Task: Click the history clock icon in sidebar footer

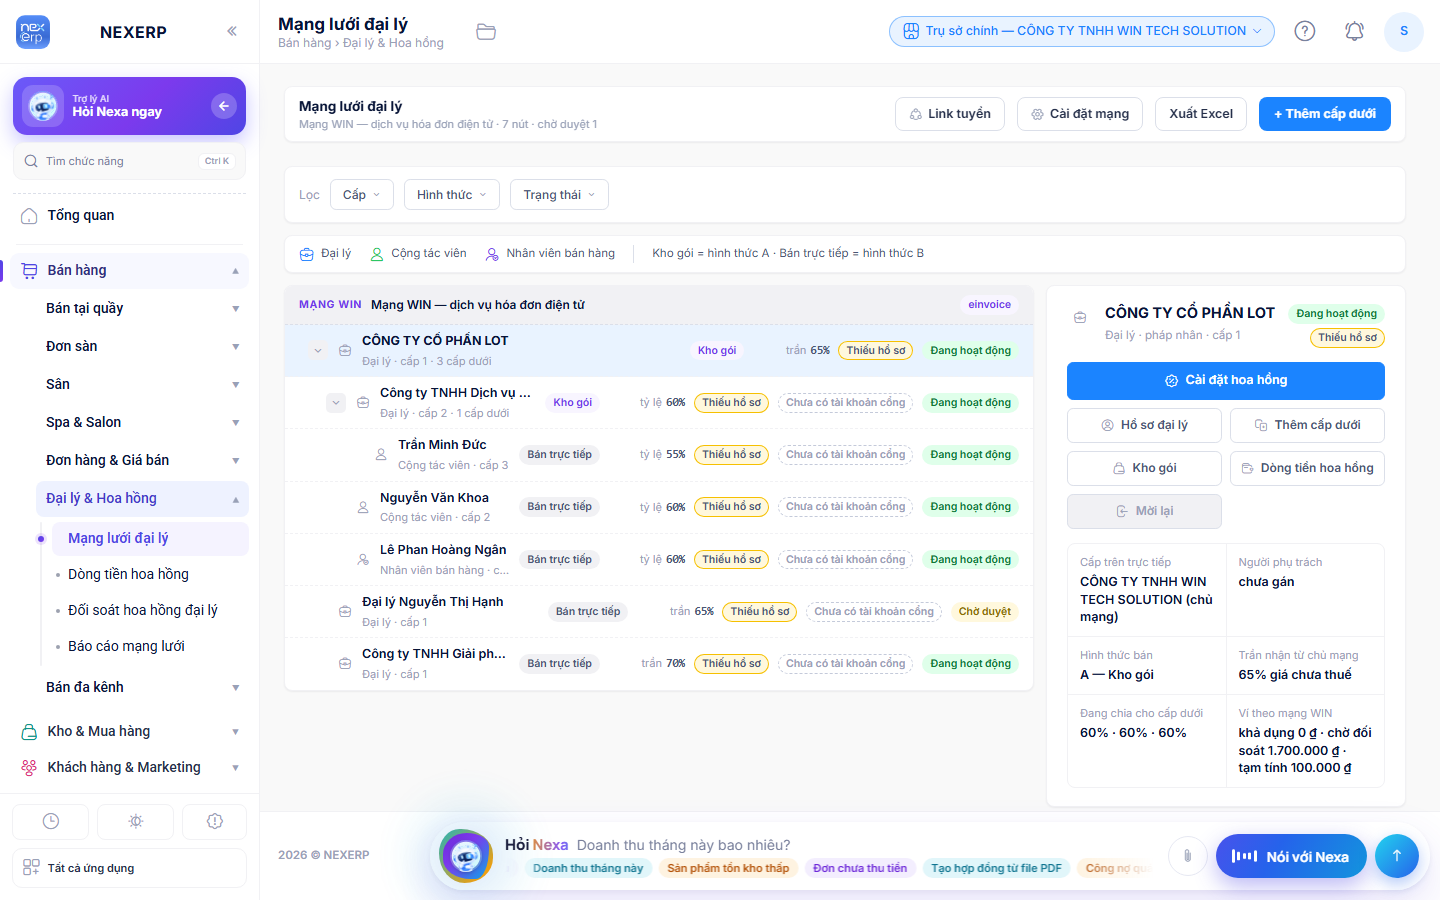Action: [51, 821]
